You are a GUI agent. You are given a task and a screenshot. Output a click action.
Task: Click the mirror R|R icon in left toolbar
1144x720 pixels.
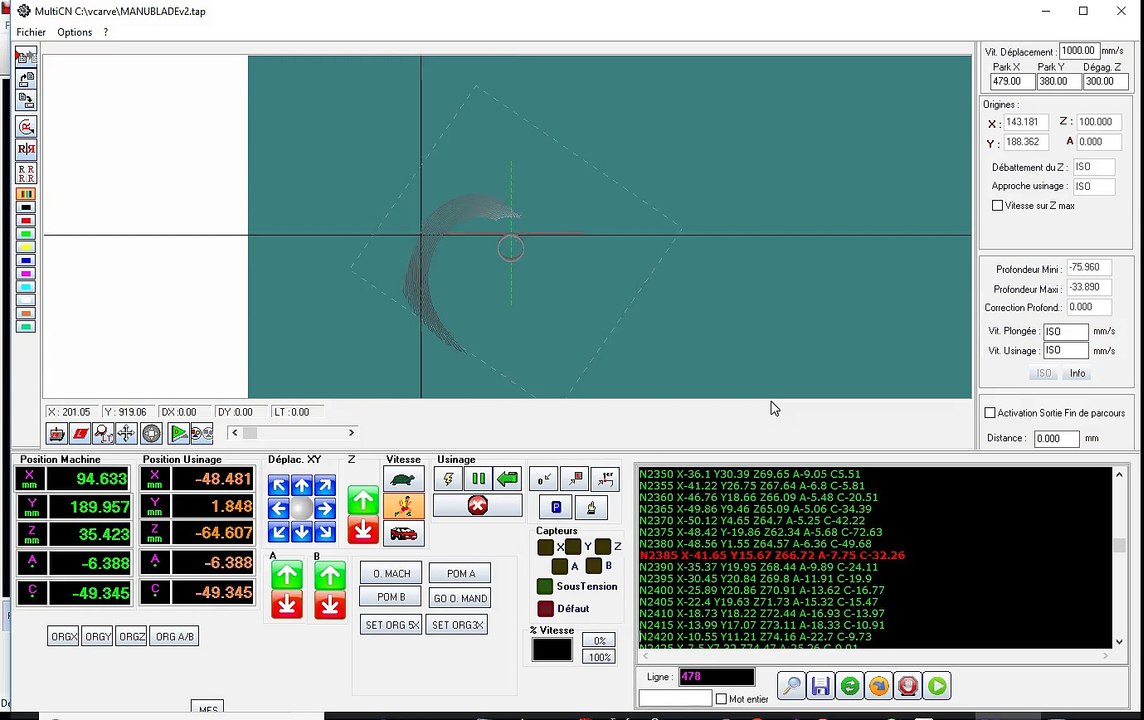point(26,149)
